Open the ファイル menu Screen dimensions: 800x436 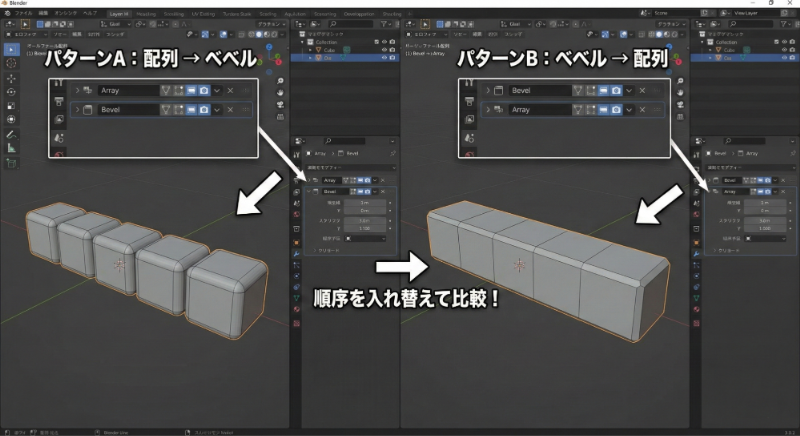point(23,13)
